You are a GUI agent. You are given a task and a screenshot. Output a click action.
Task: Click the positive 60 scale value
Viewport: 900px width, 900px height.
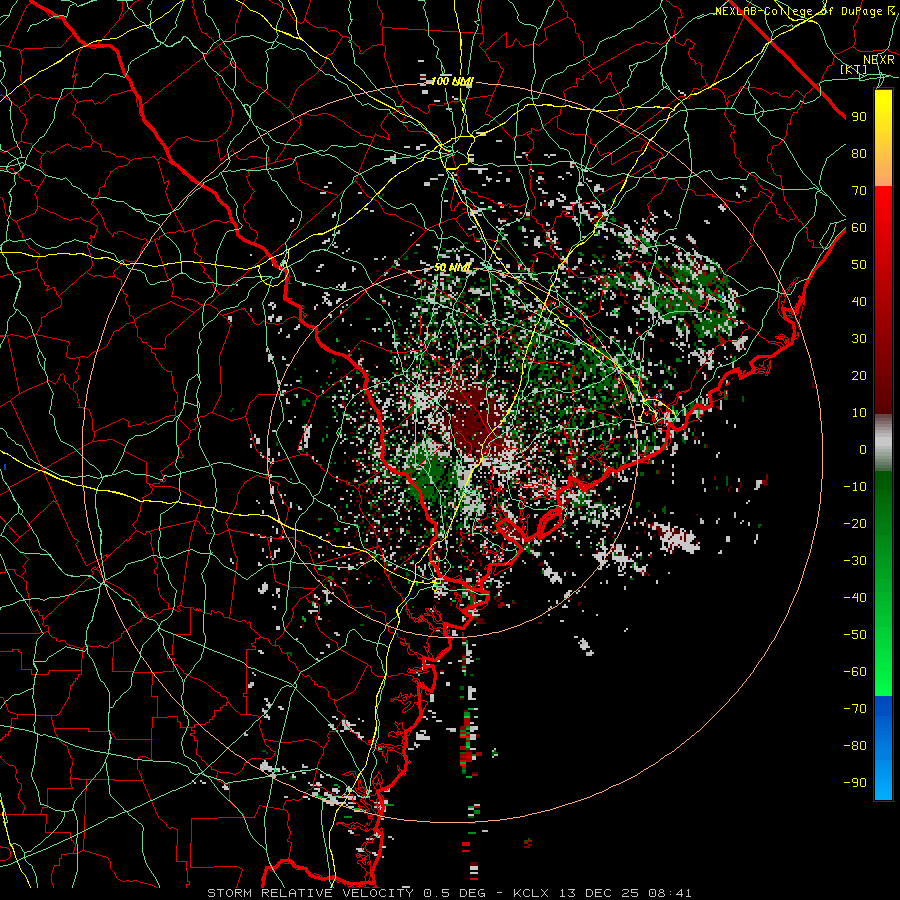pos(859,228)
